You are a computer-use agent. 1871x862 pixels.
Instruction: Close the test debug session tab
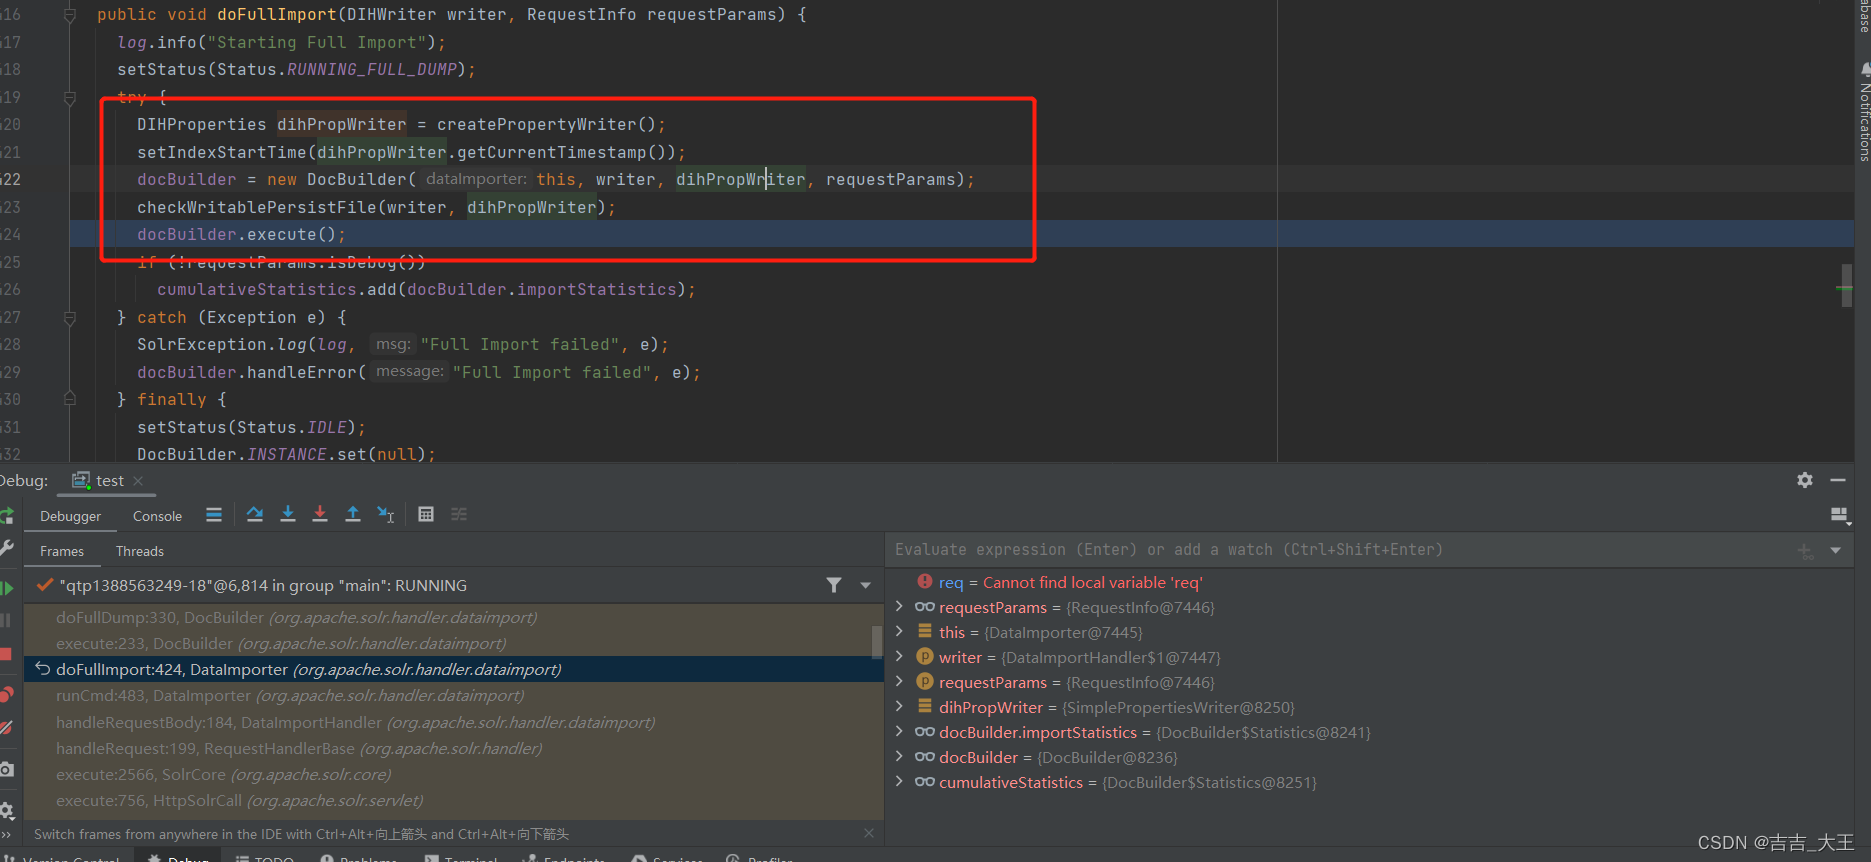pyautogui.click(x=138, y=481)
